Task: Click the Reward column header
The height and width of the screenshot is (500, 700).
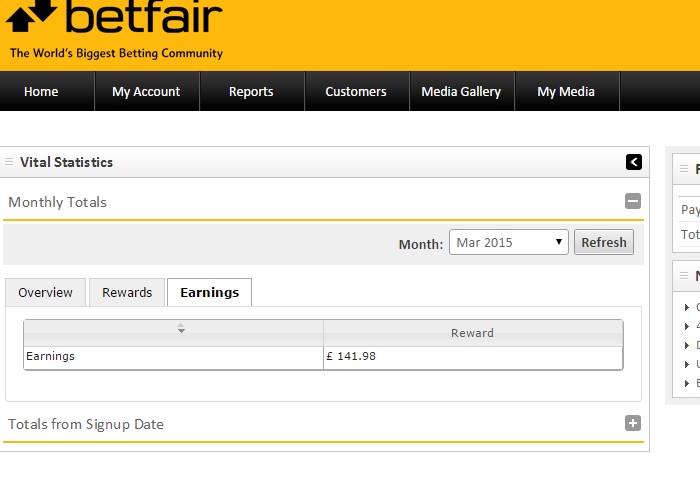Action: click(472, 333)
